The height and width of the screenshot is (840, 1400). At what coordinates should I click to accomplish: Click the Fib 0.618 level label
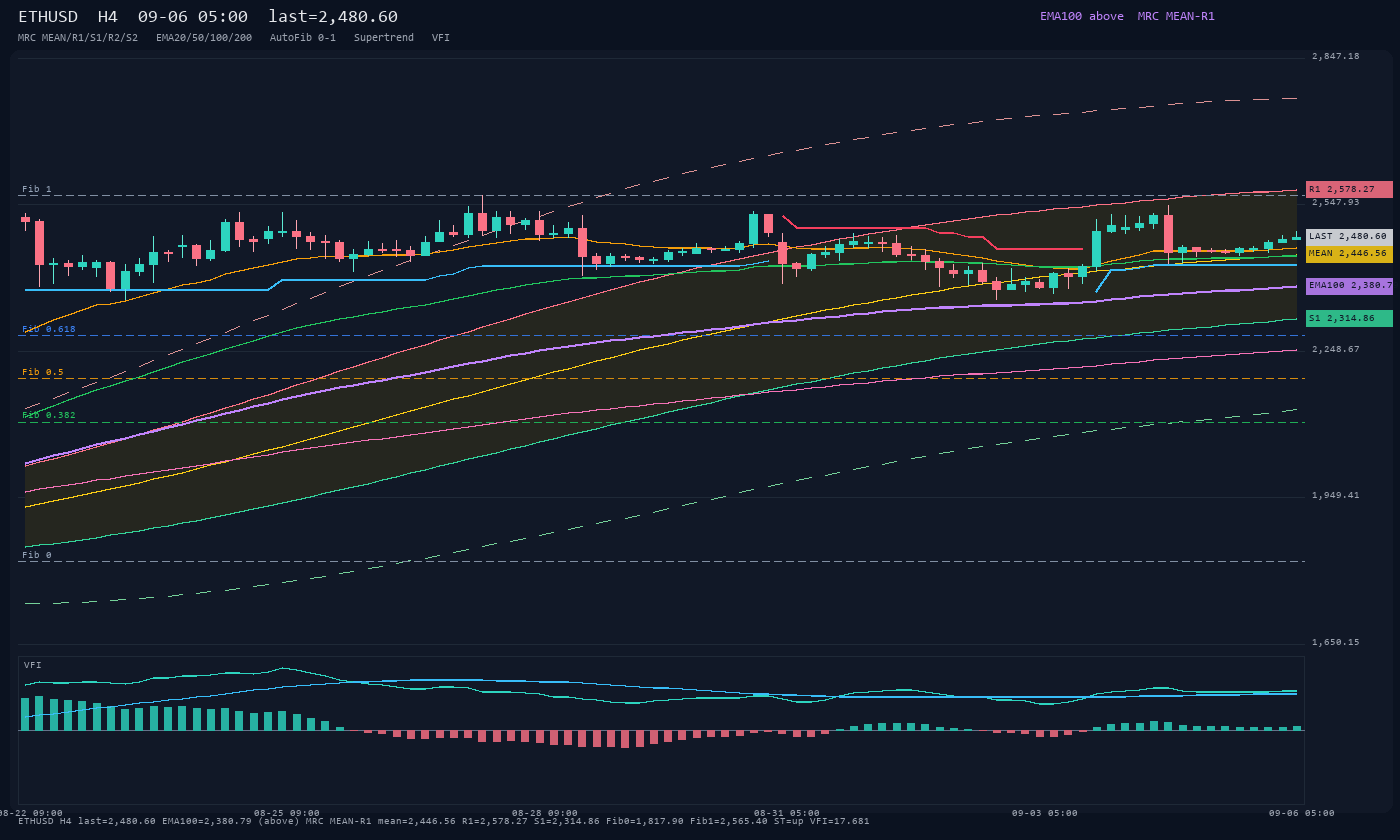[x=49, y=329]
